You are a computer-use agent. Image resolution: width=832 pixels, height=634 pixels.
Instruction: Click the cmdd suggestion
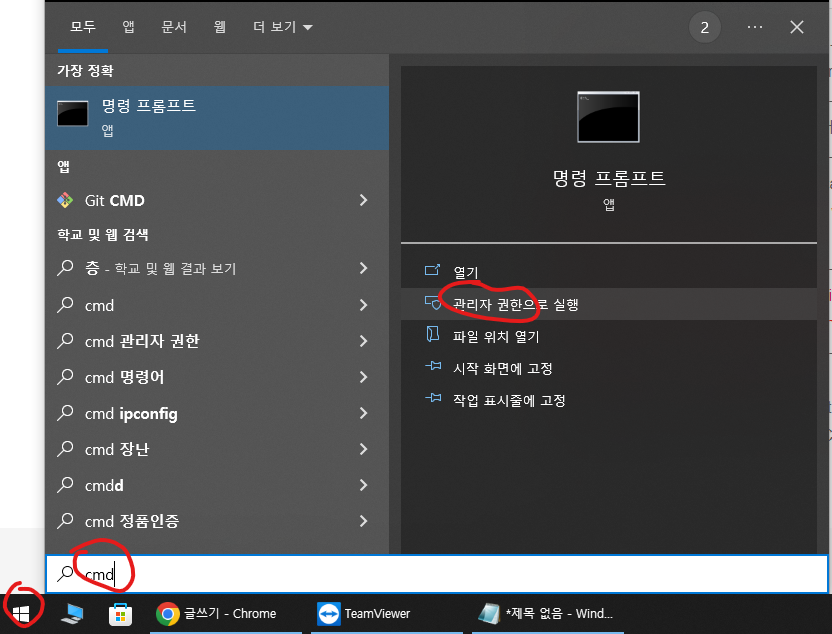point(217,485)
